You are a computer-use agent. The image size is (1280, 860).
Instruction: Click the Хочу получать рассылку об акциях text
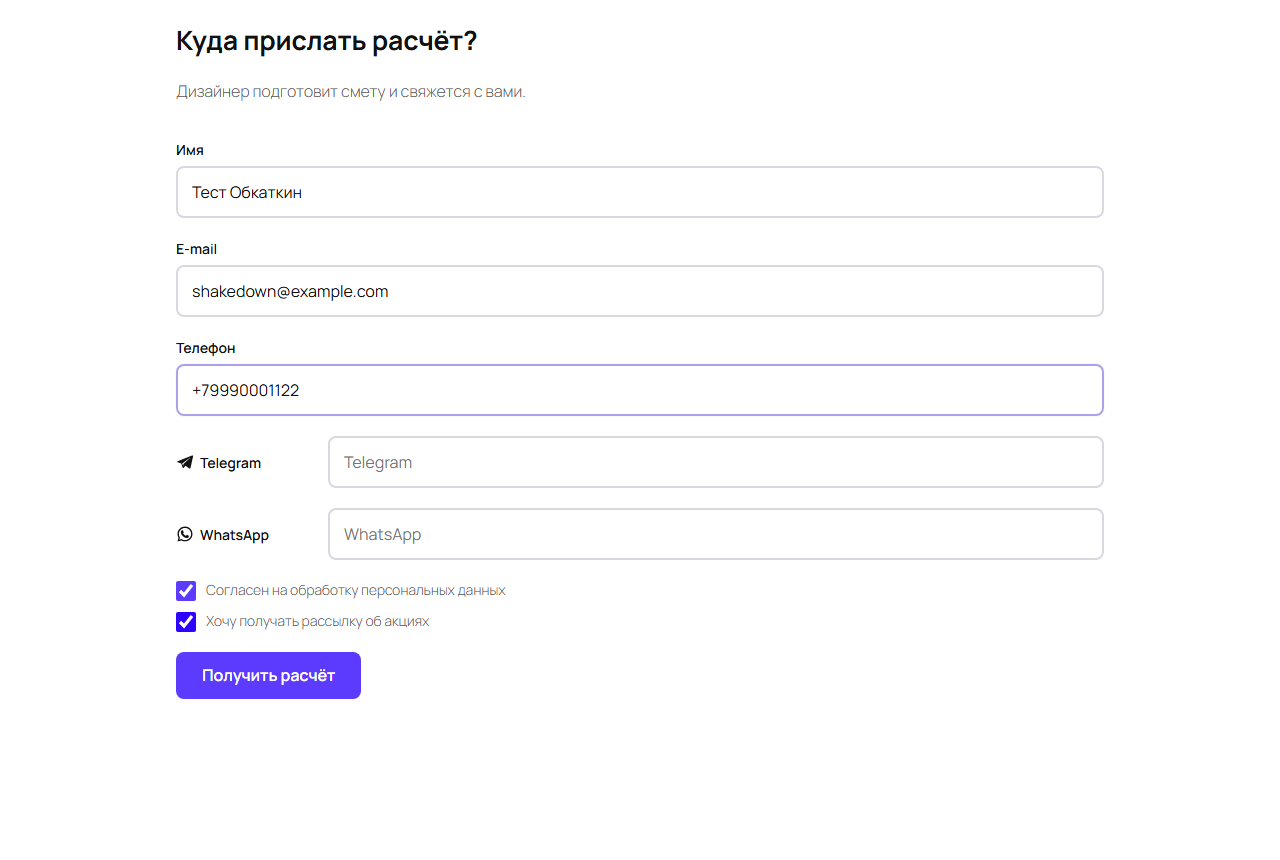click(x=317, y=622)
